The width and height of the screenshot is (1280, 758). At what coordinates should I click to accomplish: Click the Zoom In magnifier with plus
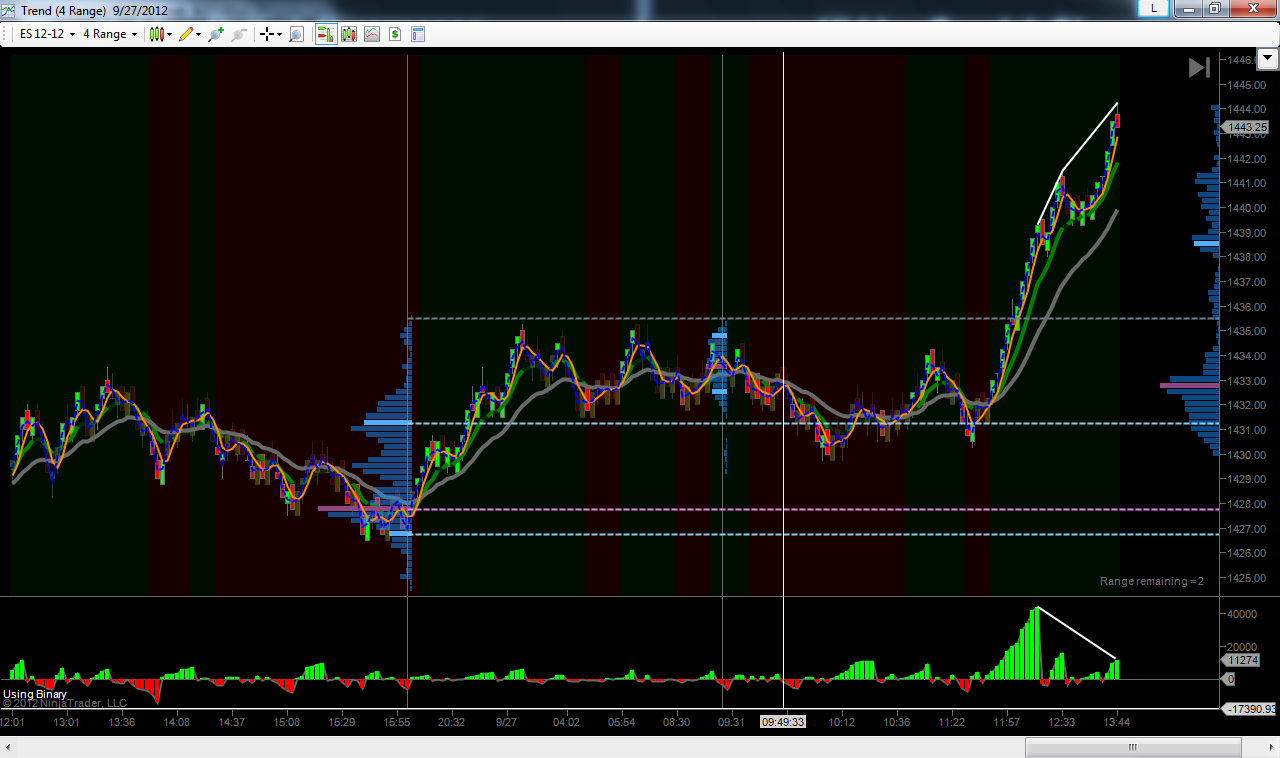(x=216, y=34)
